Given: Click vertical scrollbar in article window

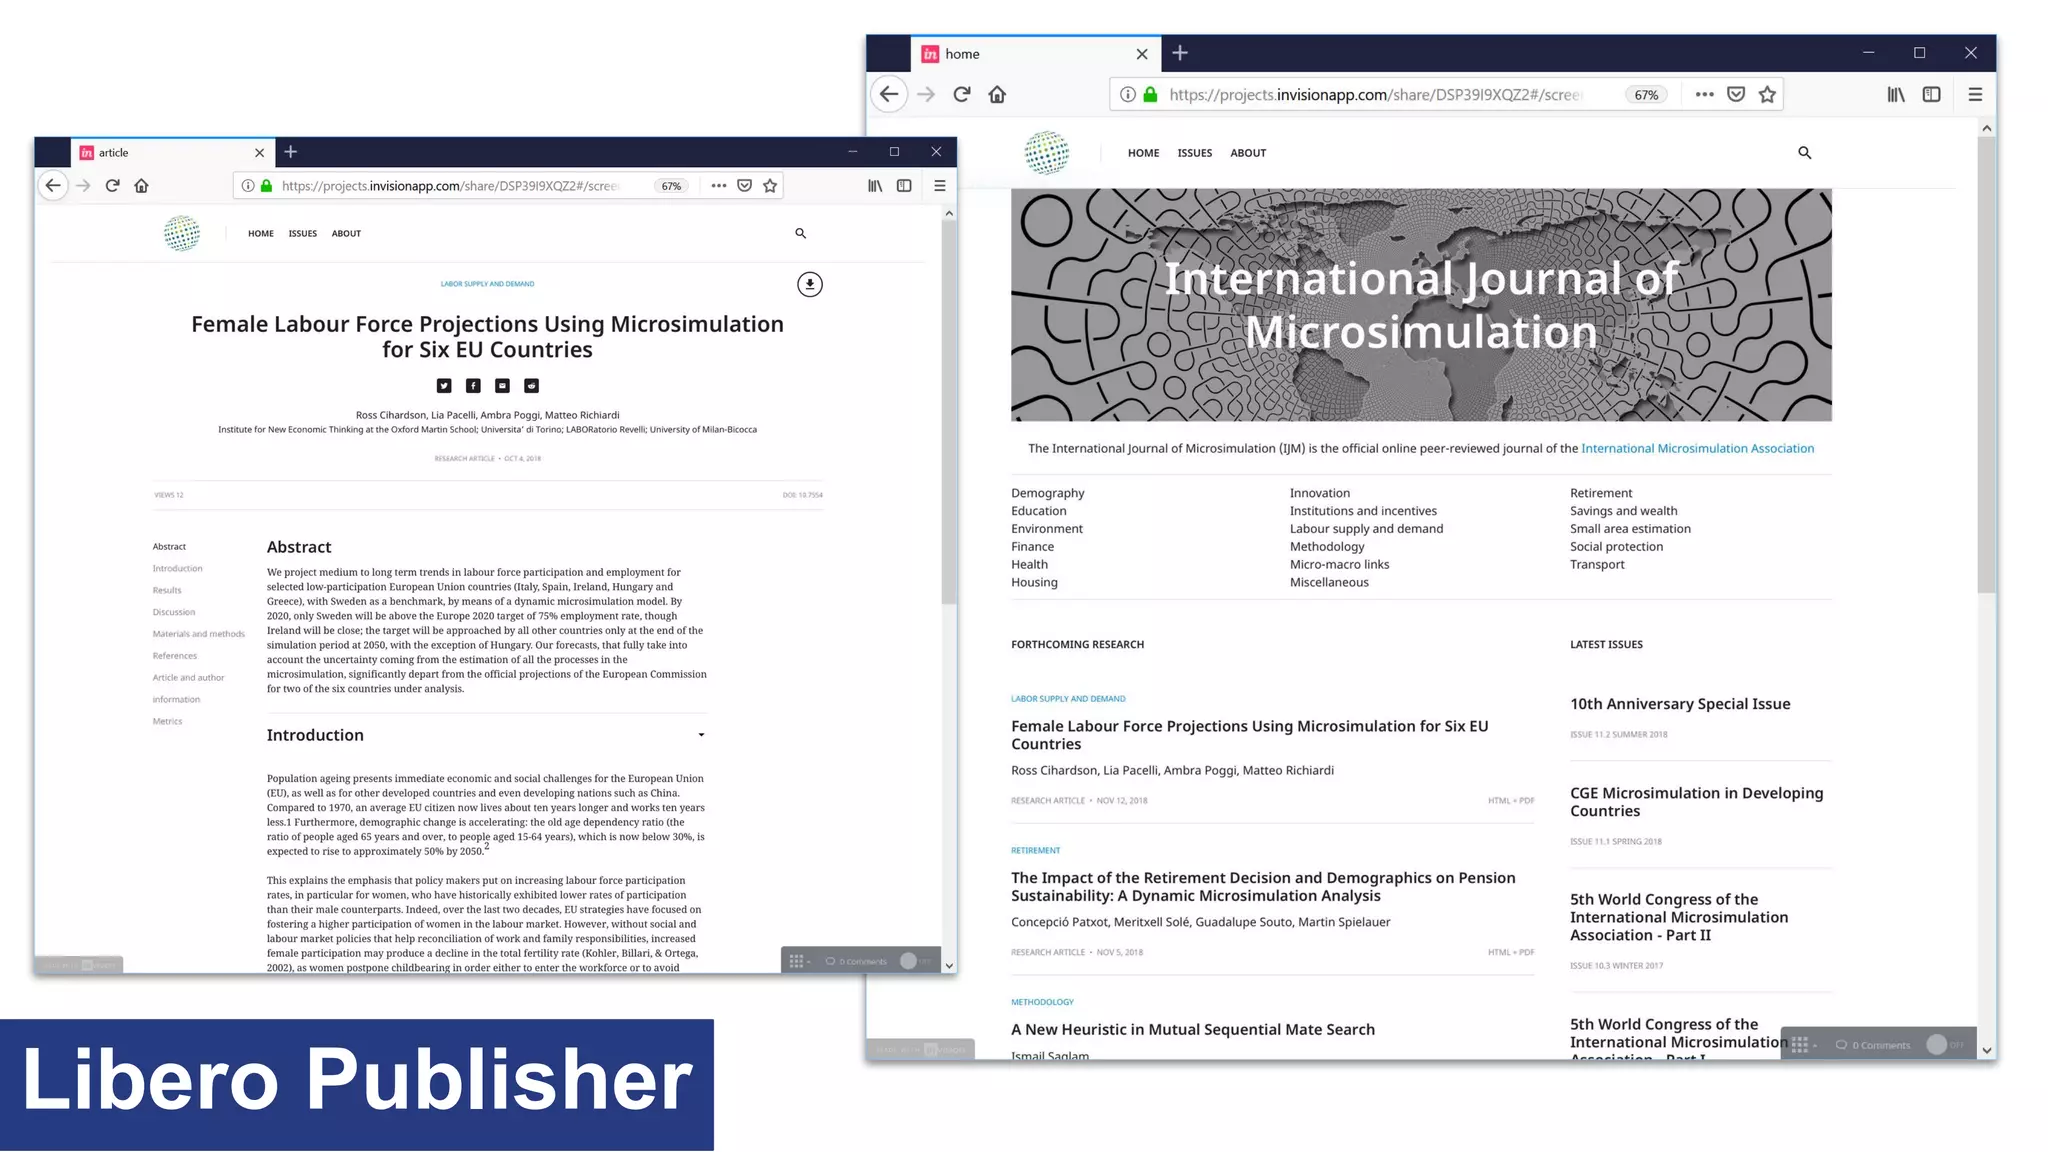Looking at the screenshot, I should 949,412.
